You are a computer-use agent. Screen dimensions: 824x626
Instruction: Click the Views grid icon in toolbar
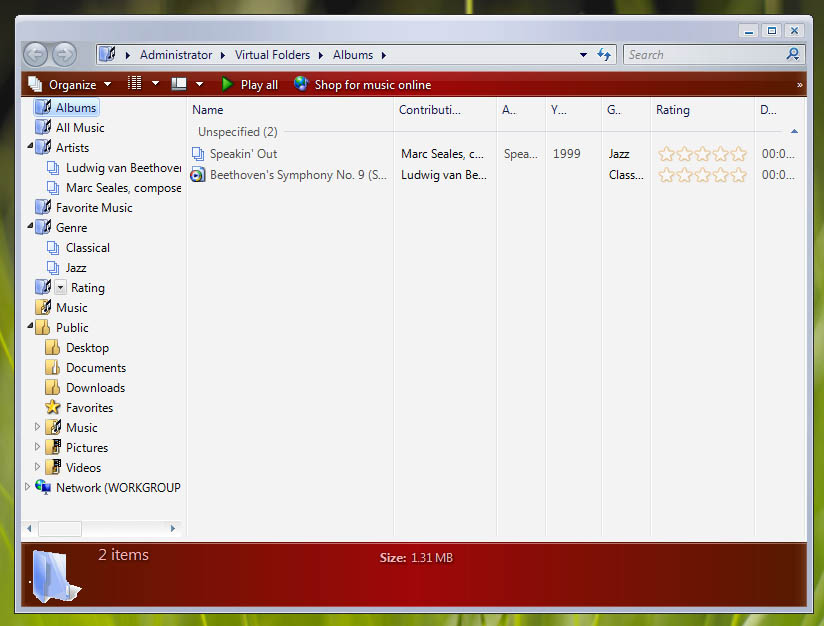(135, 84)
